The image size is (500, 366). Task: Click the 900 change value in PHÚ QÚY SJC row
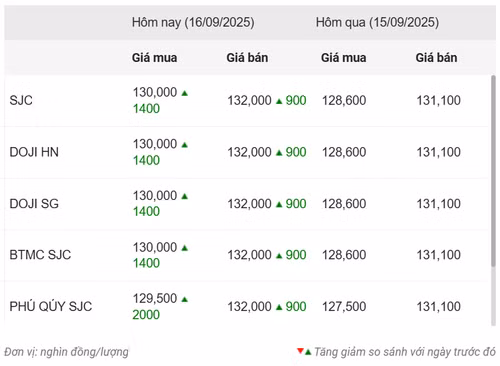[296, 307]
